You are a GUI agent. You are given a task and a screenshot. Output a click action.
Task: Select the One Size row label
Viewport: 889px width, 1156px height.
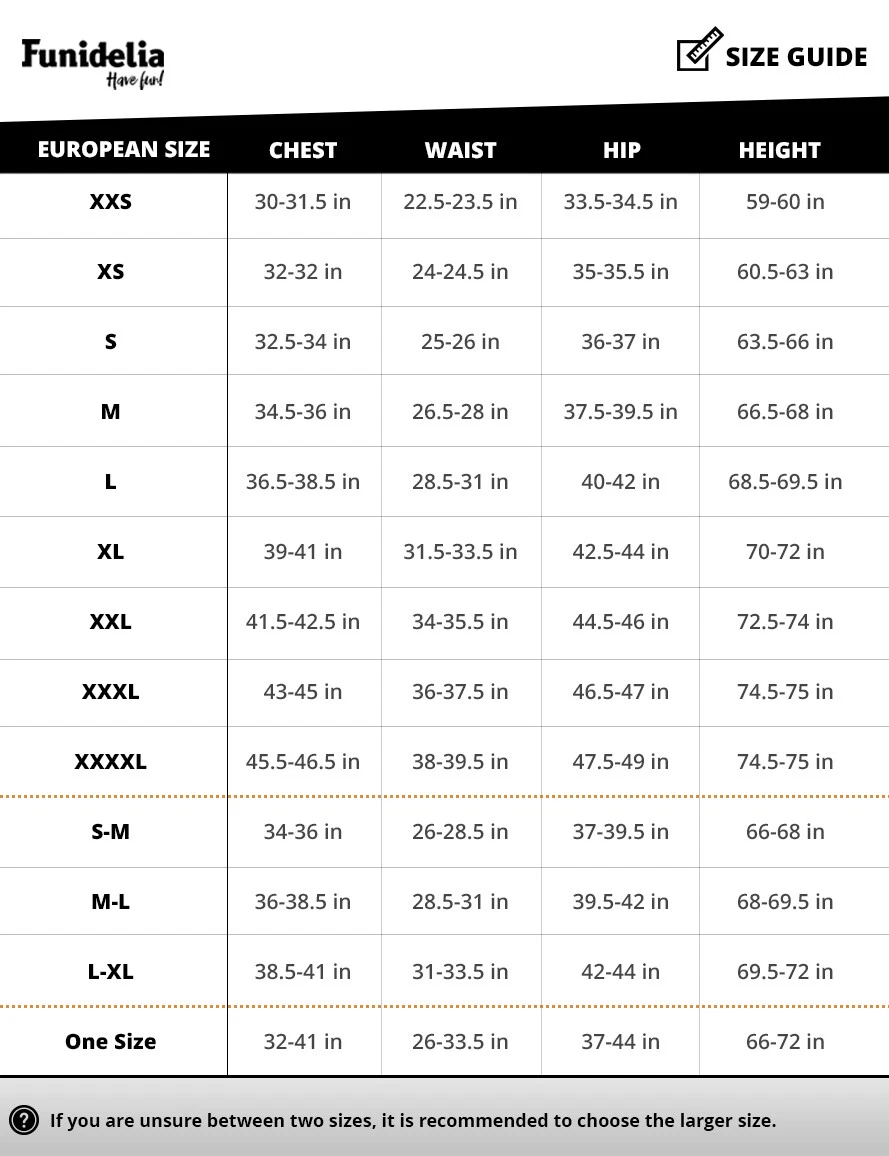tap(111, 1042)
